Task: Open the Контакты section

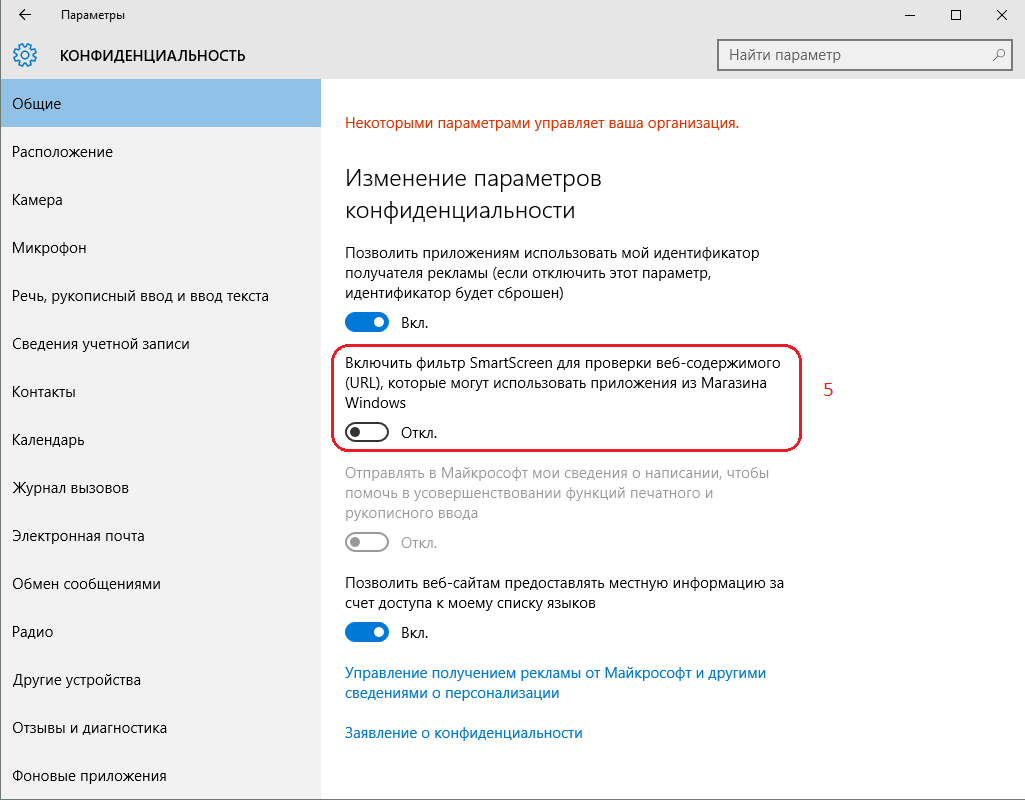Action: [46, 392]
